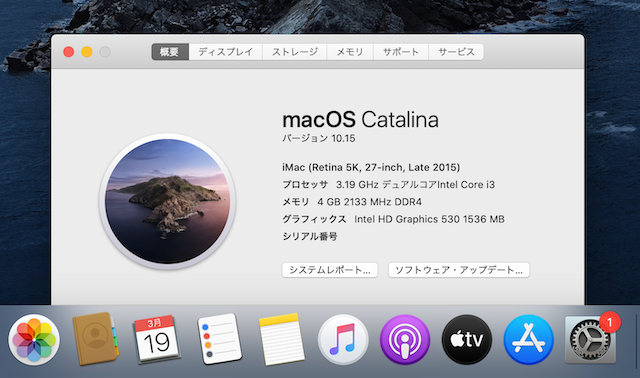Open the サポート tab
The width and height of the screenshot is (640, 378).
point(401,52)
